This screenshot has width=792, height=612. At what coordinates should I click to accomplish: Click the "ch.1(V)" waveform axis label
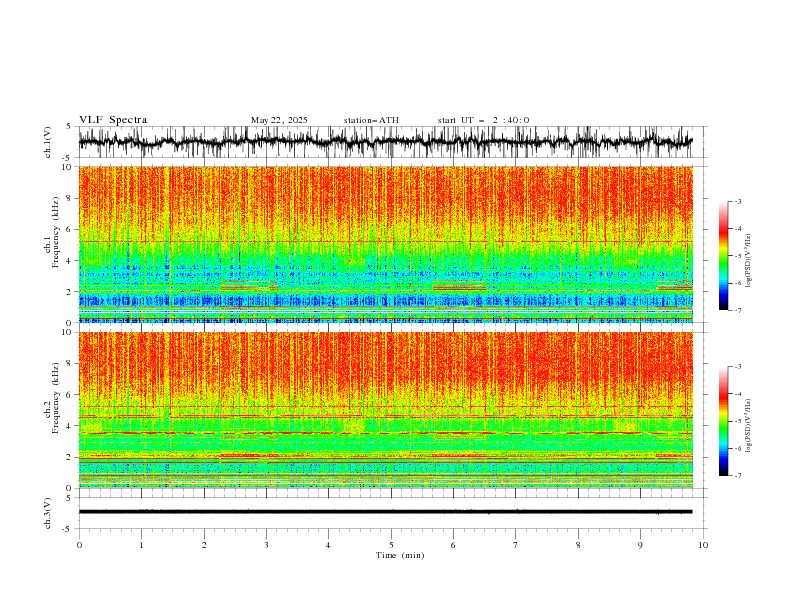tap(48, 142)
